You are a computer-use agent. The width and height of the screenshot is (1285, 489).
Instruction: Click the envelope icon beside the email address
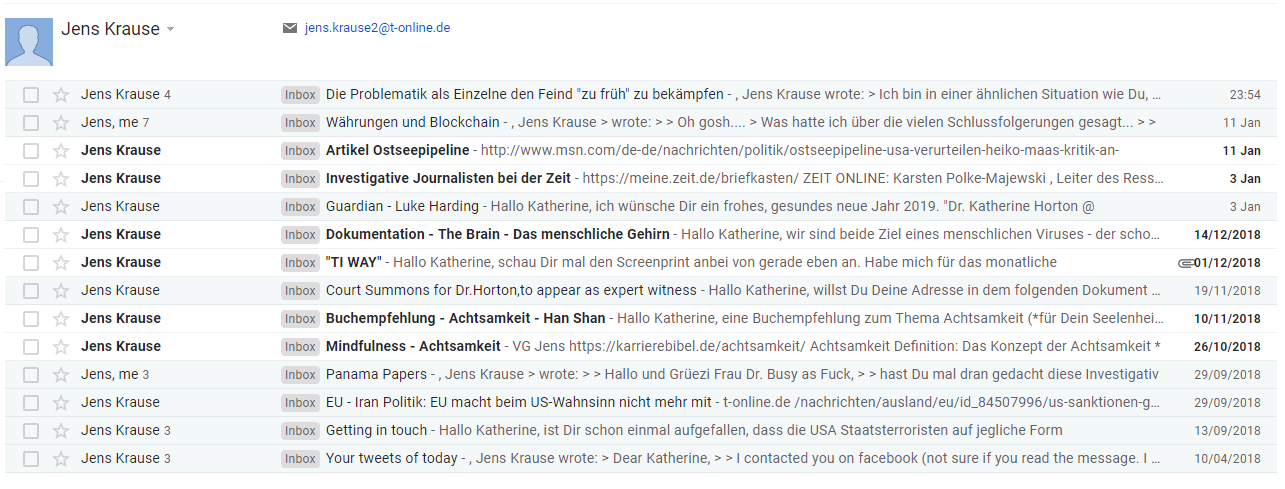[x=290, y=28]
